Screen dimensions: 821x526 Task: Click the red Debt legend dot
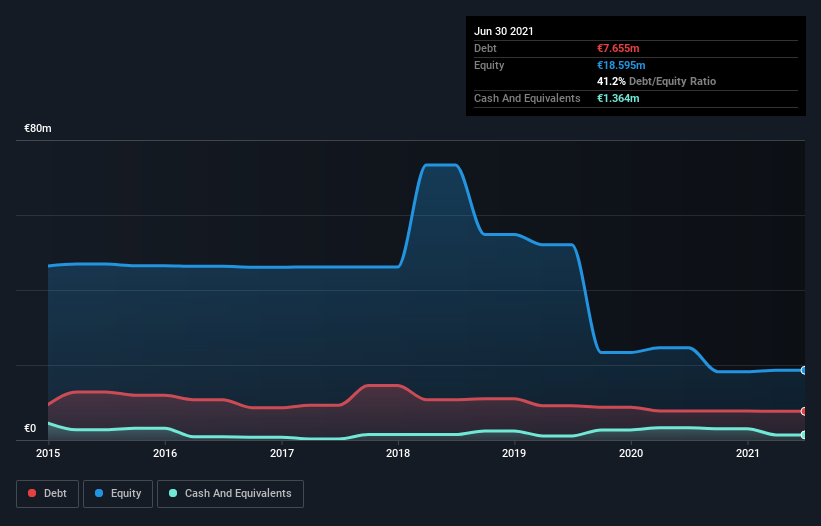32,493
